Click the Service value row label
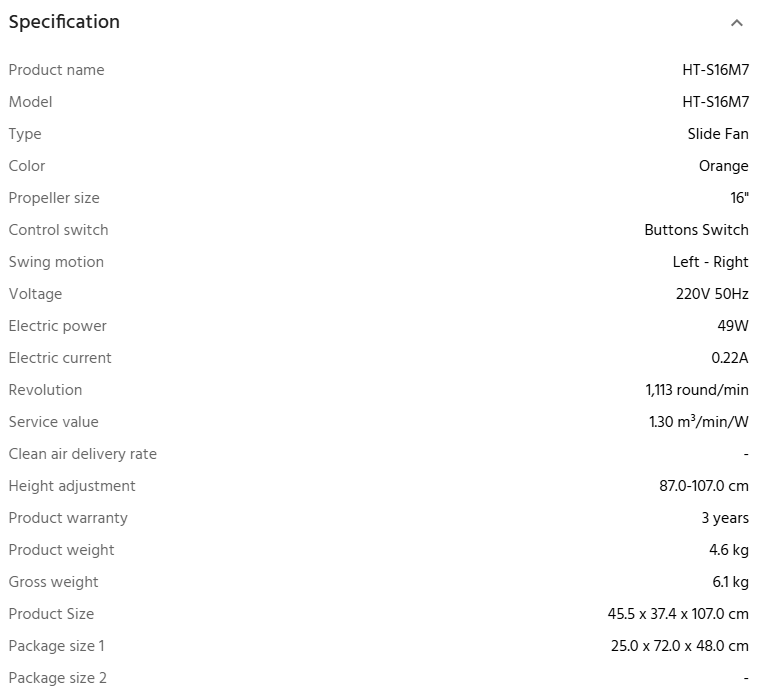 coord(53,422)
